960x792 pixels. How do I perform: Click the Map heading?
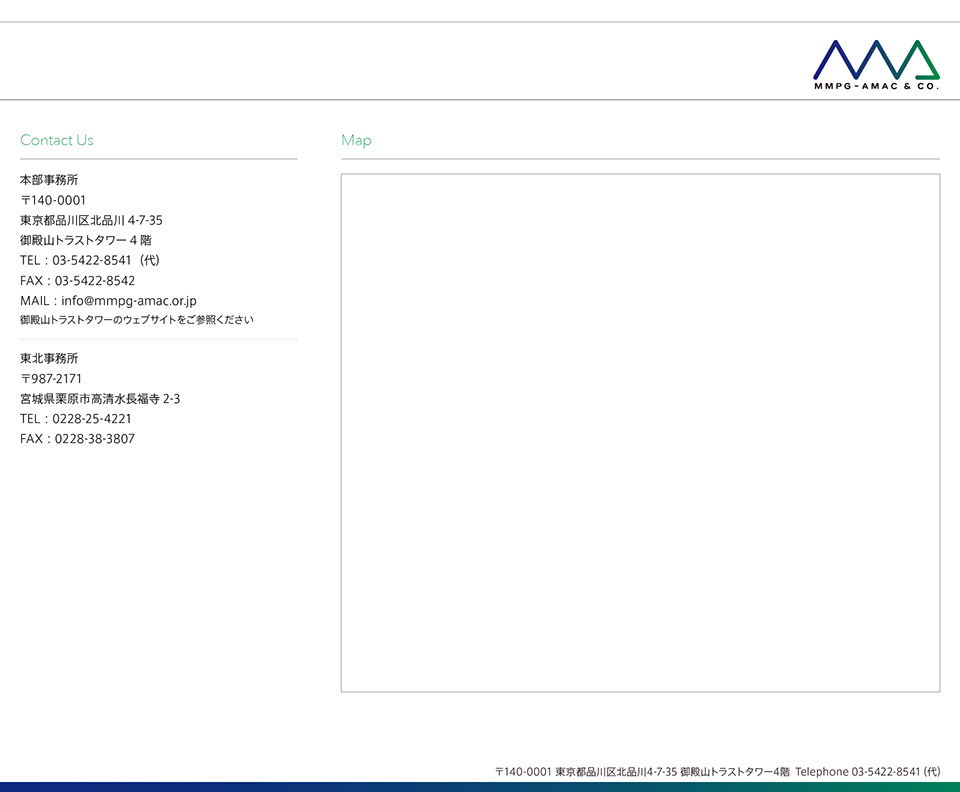coord(356,140)
